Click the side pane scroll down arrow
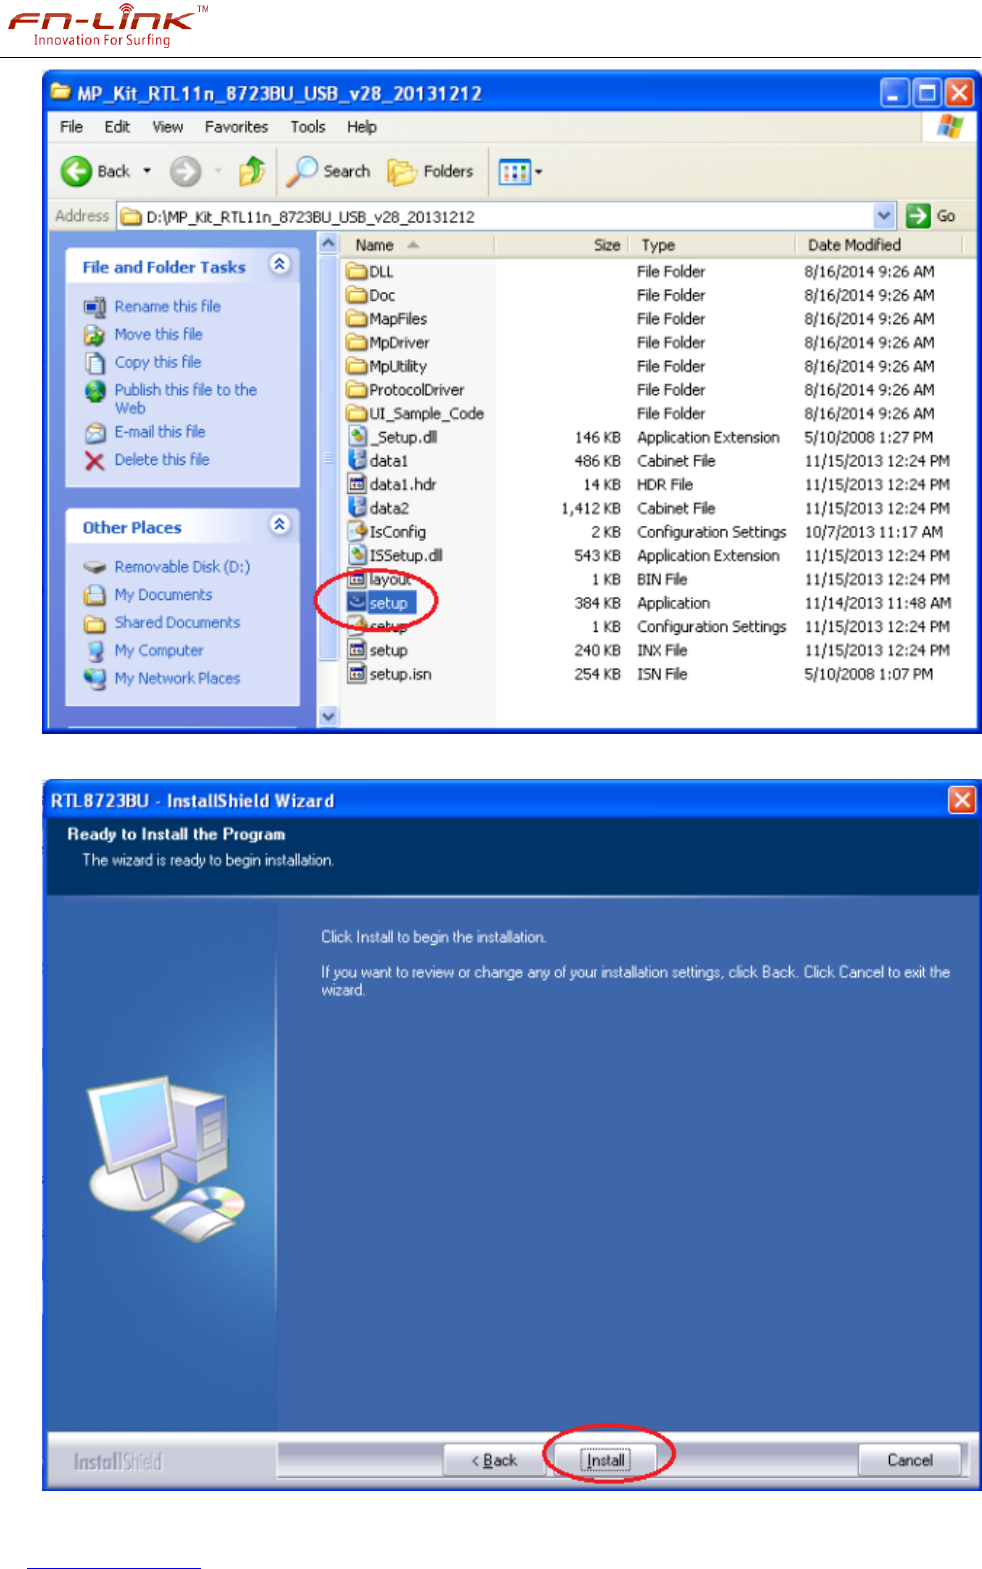 328,716
